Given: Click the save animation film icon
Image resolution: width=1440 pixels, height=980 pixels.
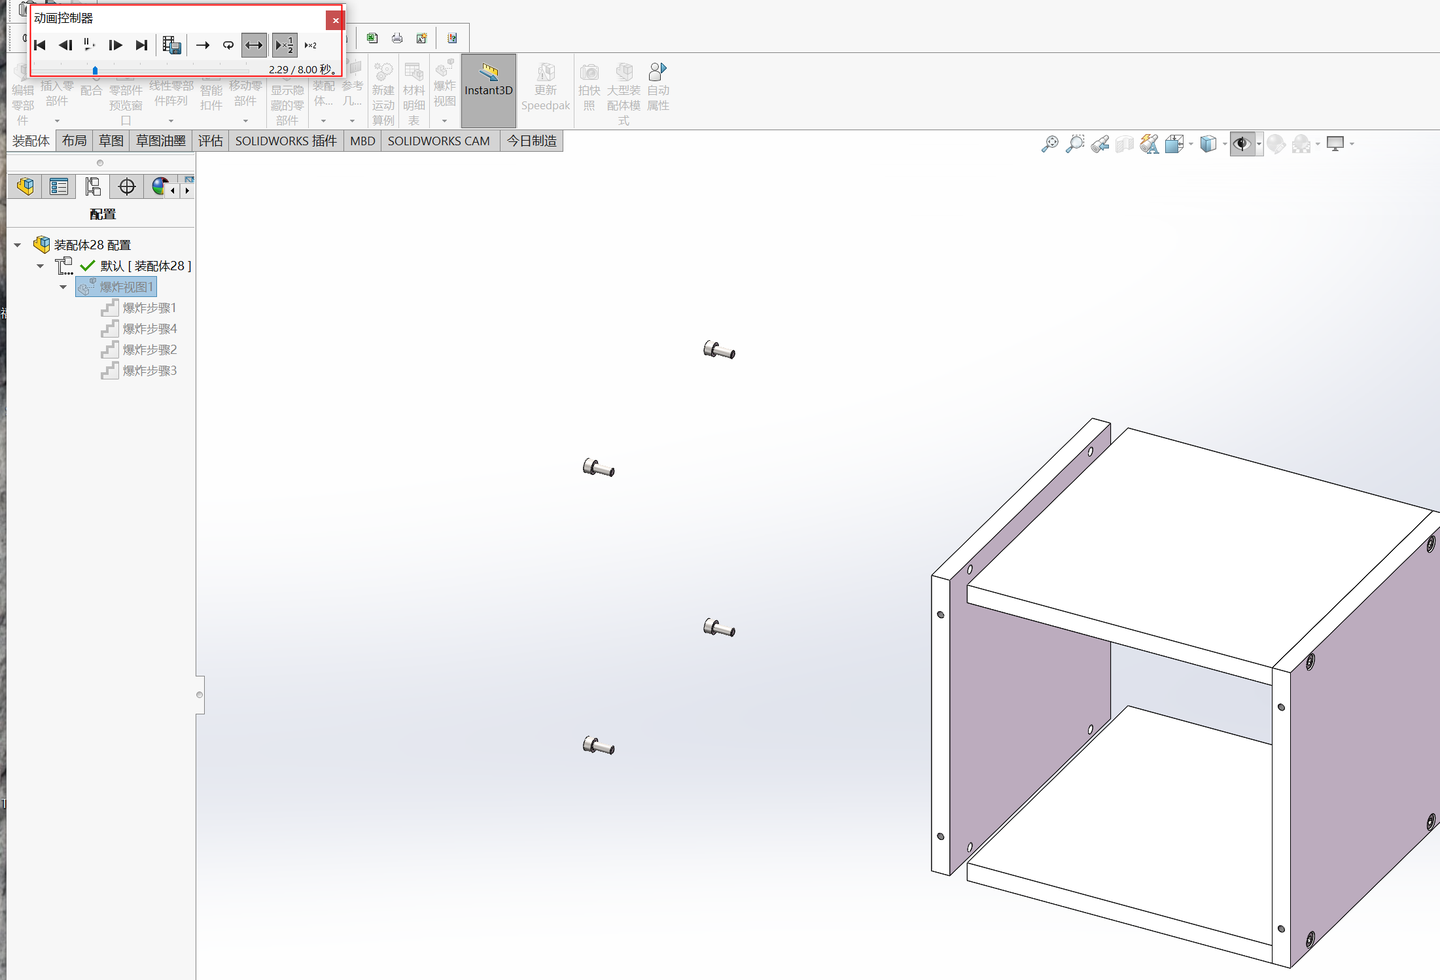Looking at the screenshot, I should click(x=172, y=45).
